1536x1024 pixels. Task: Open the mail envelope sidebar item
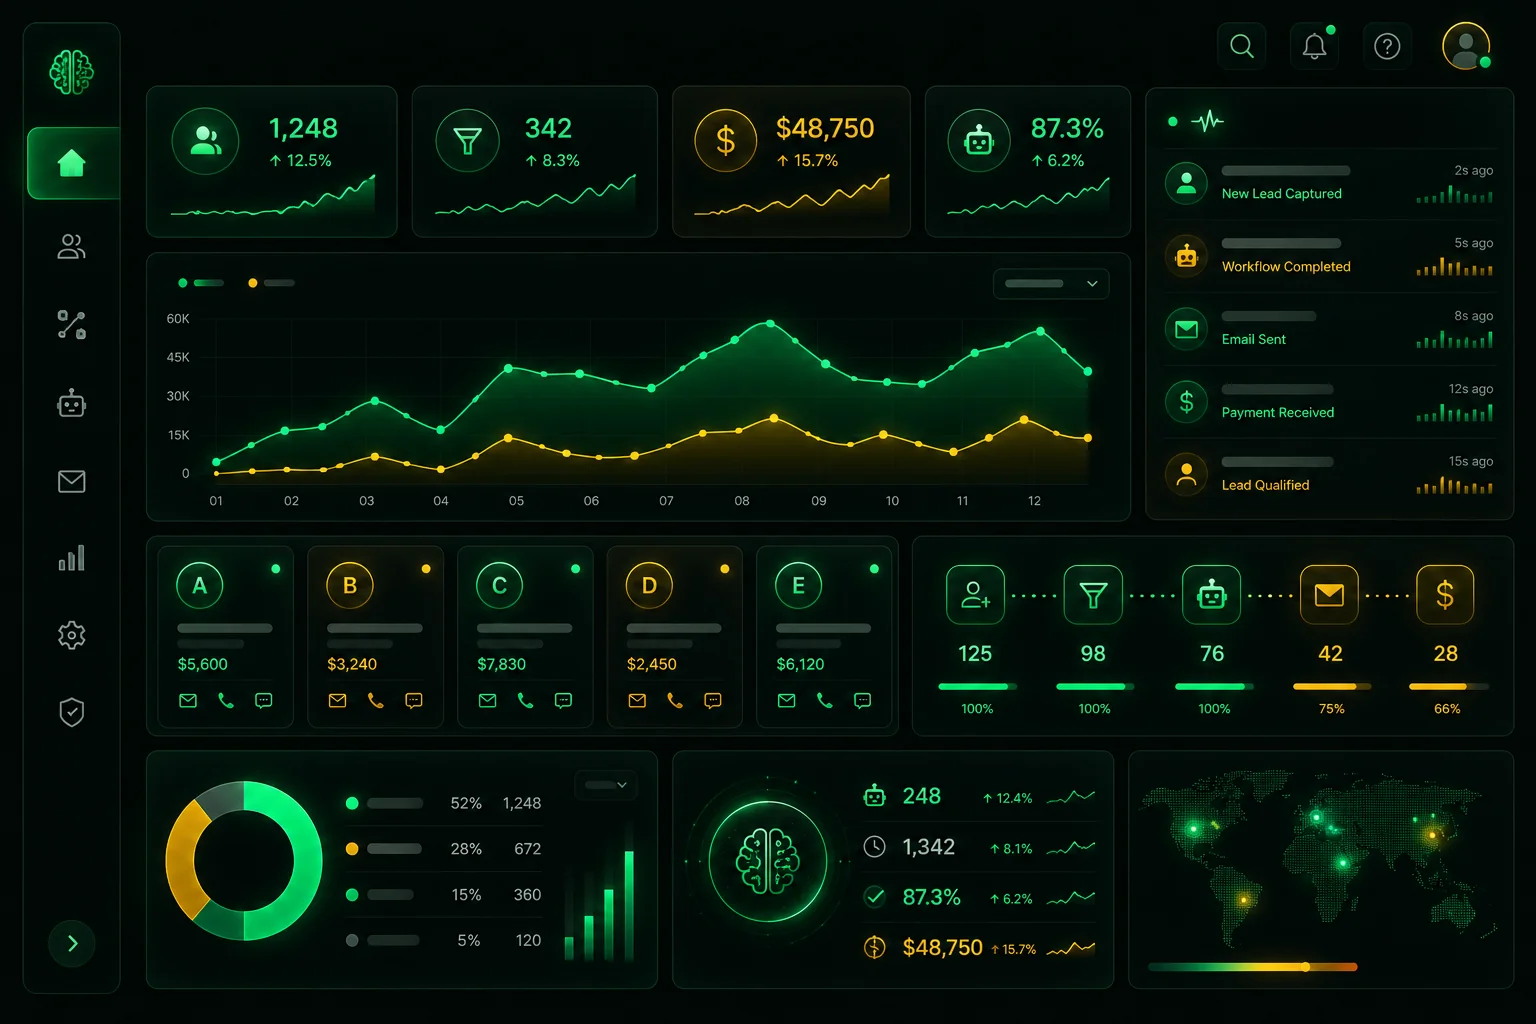tap(71, 481)
